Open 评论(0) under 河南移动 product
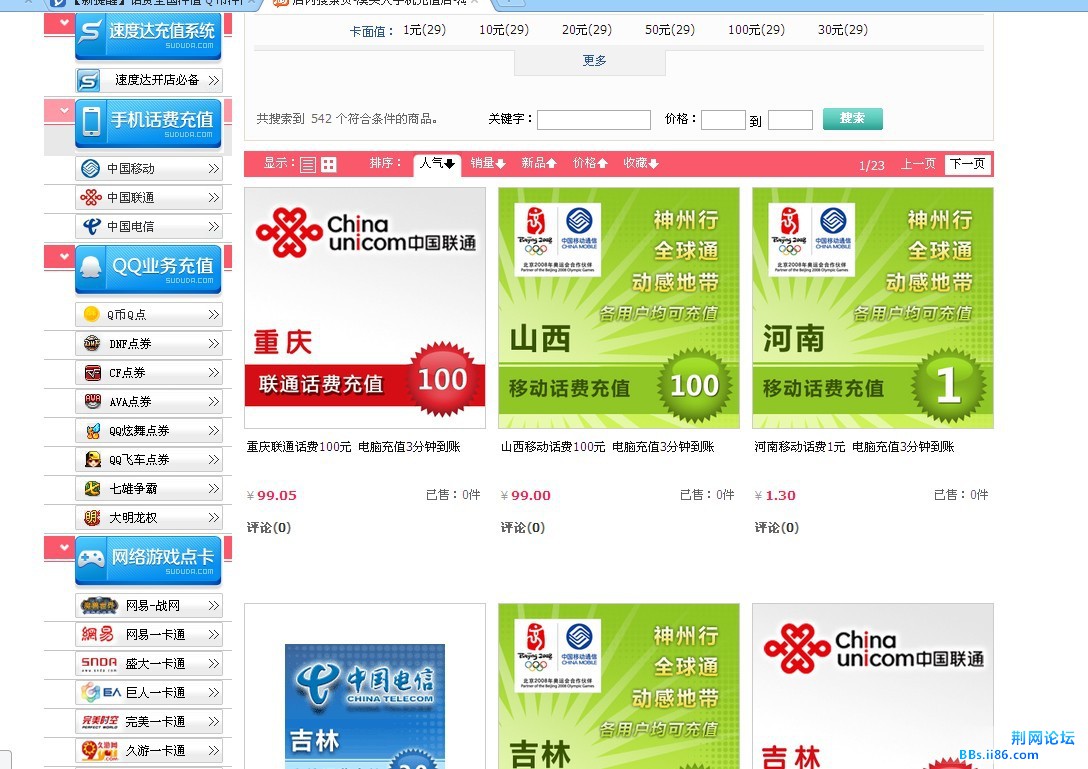 click(x=776, y=527)
